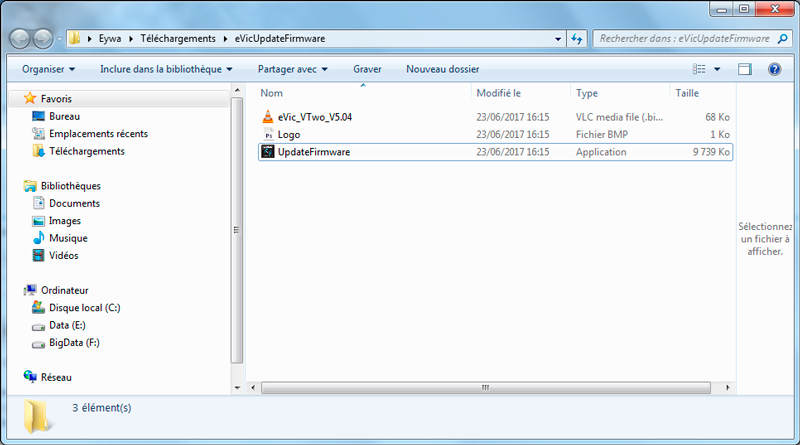Open Bureau in the navigation pane
This screenshot has height=445, width=800.
coord(64,116)
